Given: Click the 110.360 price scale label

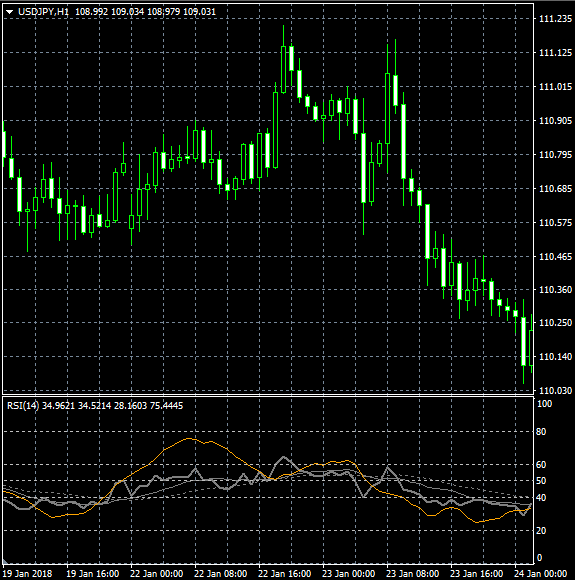Looking at the screenshot, I should [555, 290].
